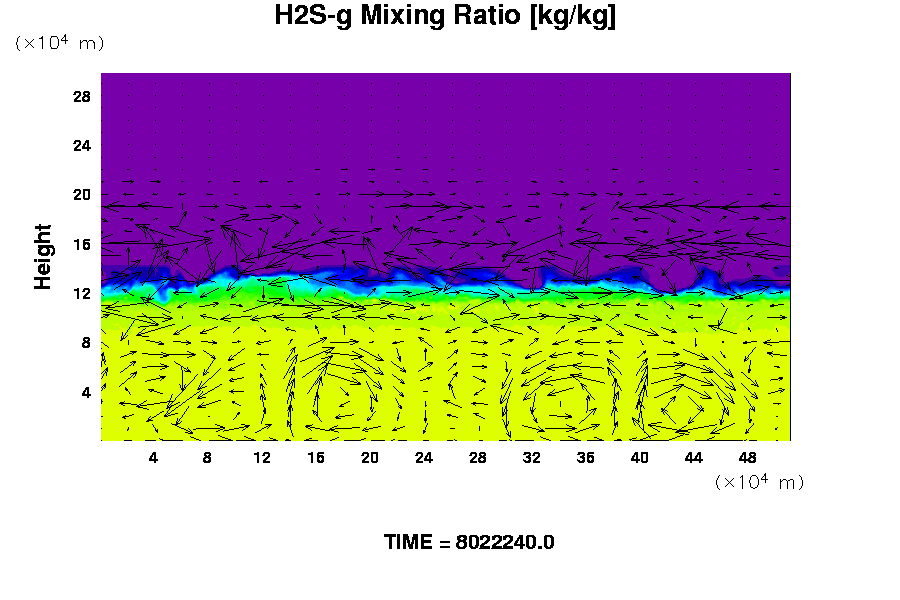
Task: Click the 28 tick on the Height axis
Action: click(83, 97)
